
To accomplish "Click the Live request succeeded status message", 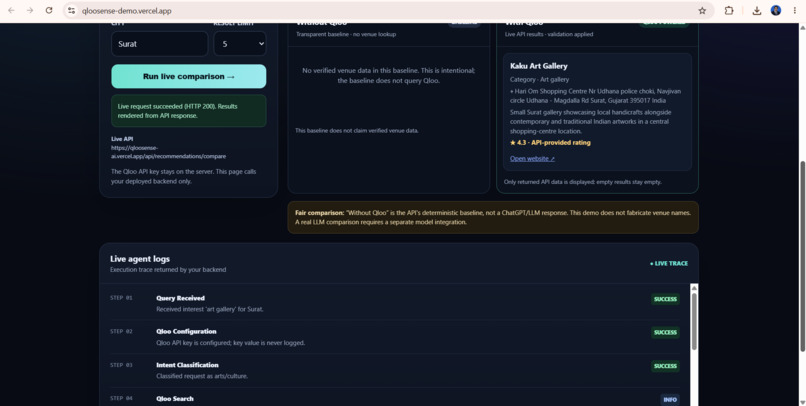I will 189,110.
